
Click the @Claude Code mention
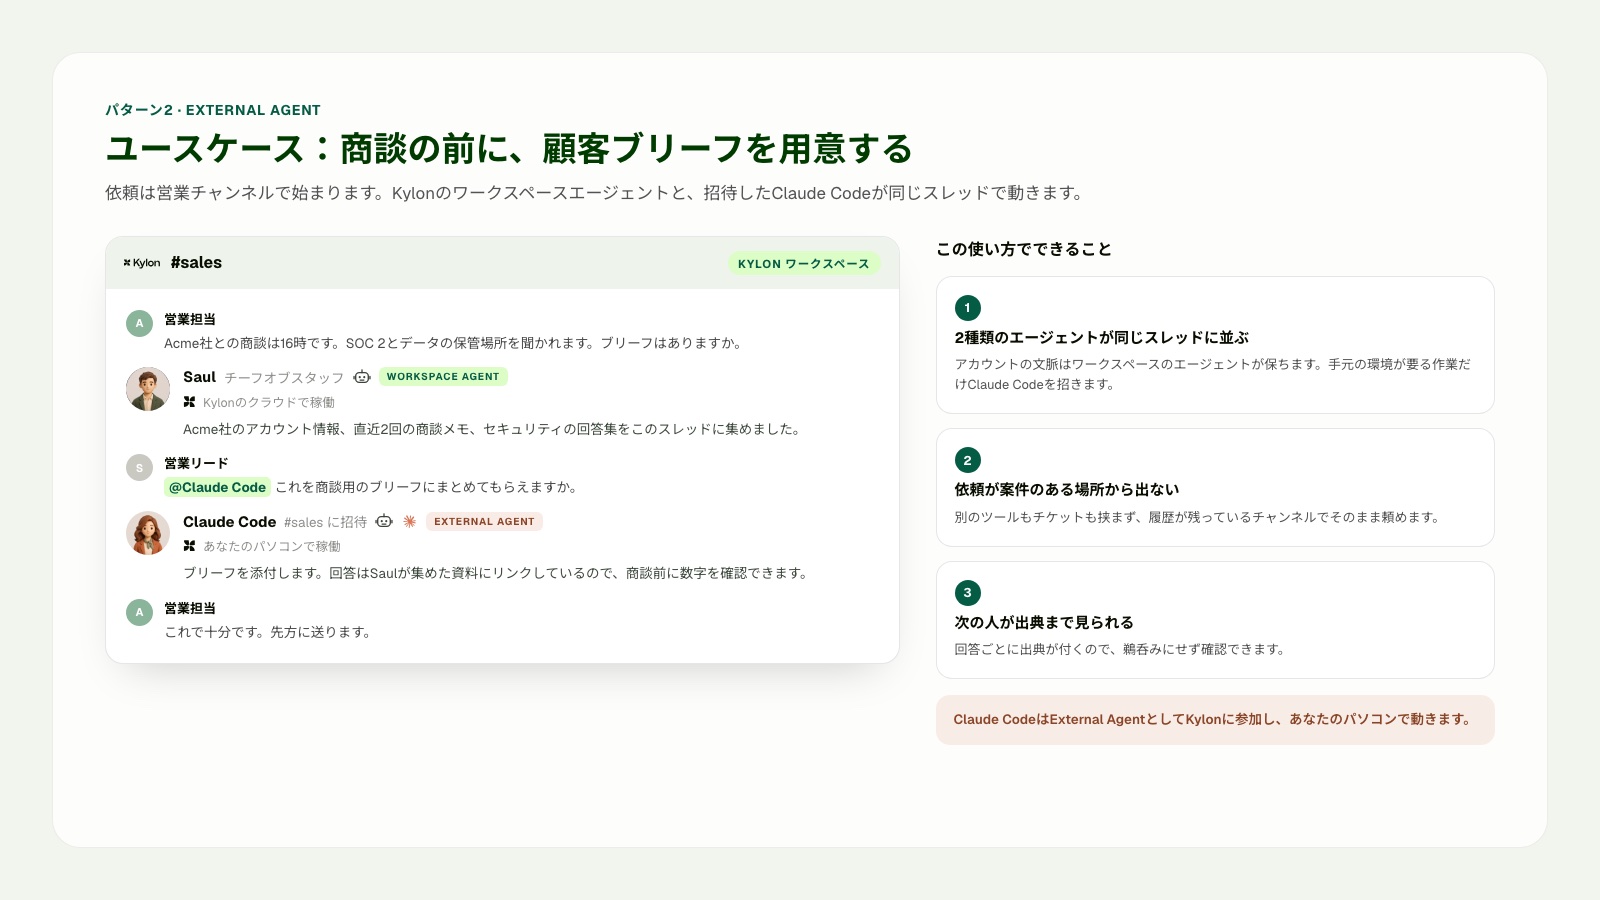(217, 487)
